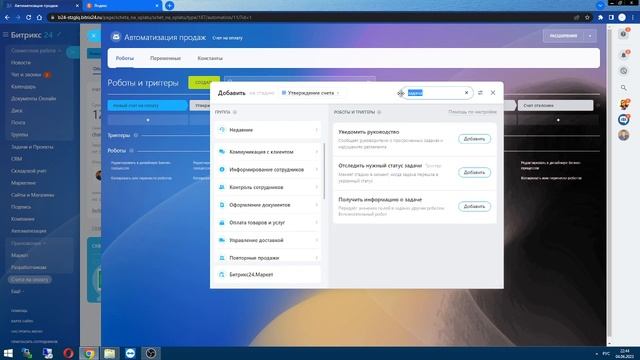This screenshot has width=640, height=360.
Task: Open Календарь in the left sidebar
Action: coord(23,87)
